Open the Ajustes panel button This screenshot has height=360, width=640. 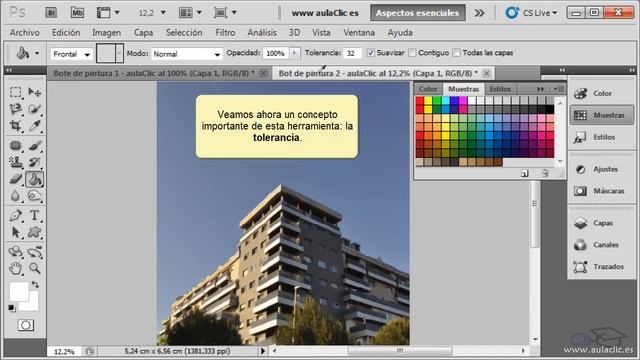tap(601, 169)
